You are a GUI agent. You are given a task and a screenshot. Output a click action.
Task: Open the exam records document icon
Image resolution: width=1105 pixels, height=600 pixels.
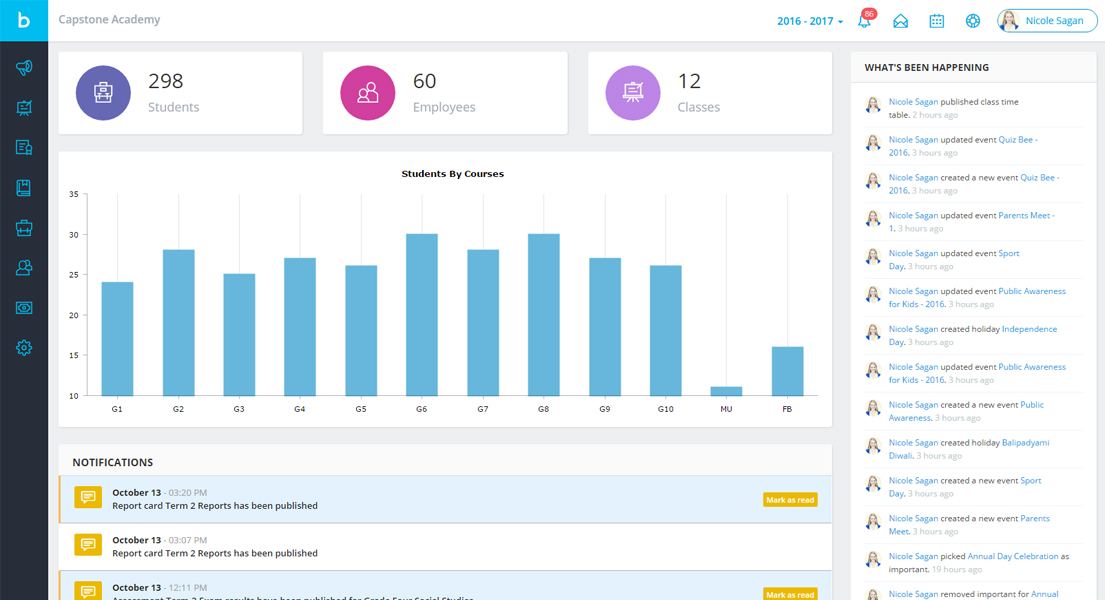click(x=23, y=147)
